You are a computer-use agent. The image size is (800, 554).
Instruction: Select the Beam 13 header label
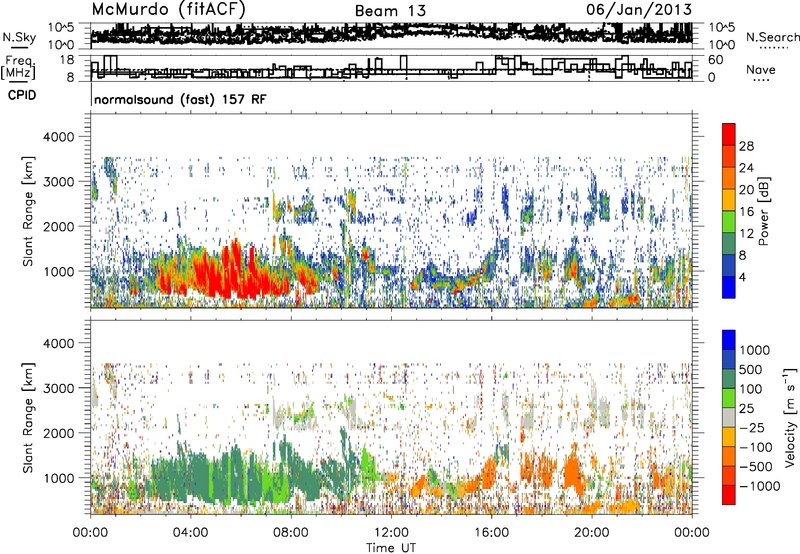tap(390, 11)
